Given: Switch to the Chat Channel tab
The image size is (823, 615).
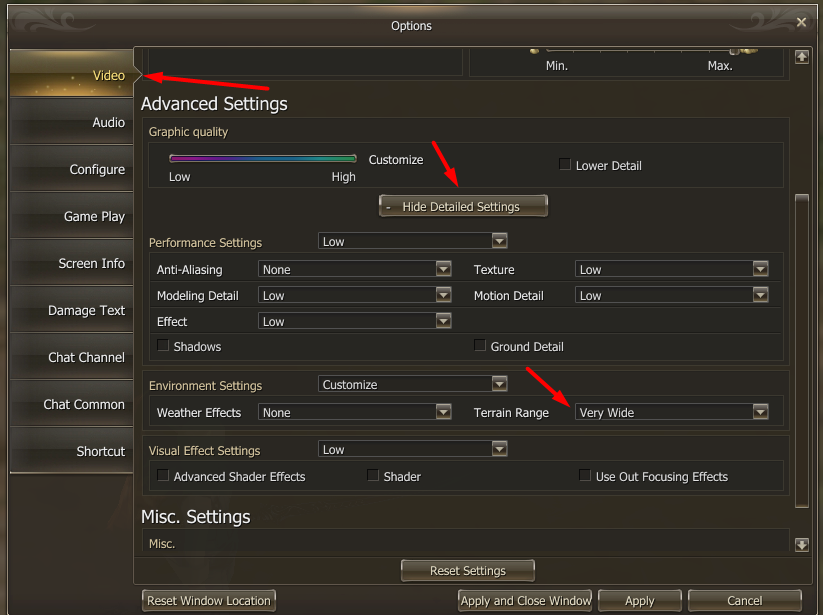Looking at the screenshot, I should click(x=72, y=357).
